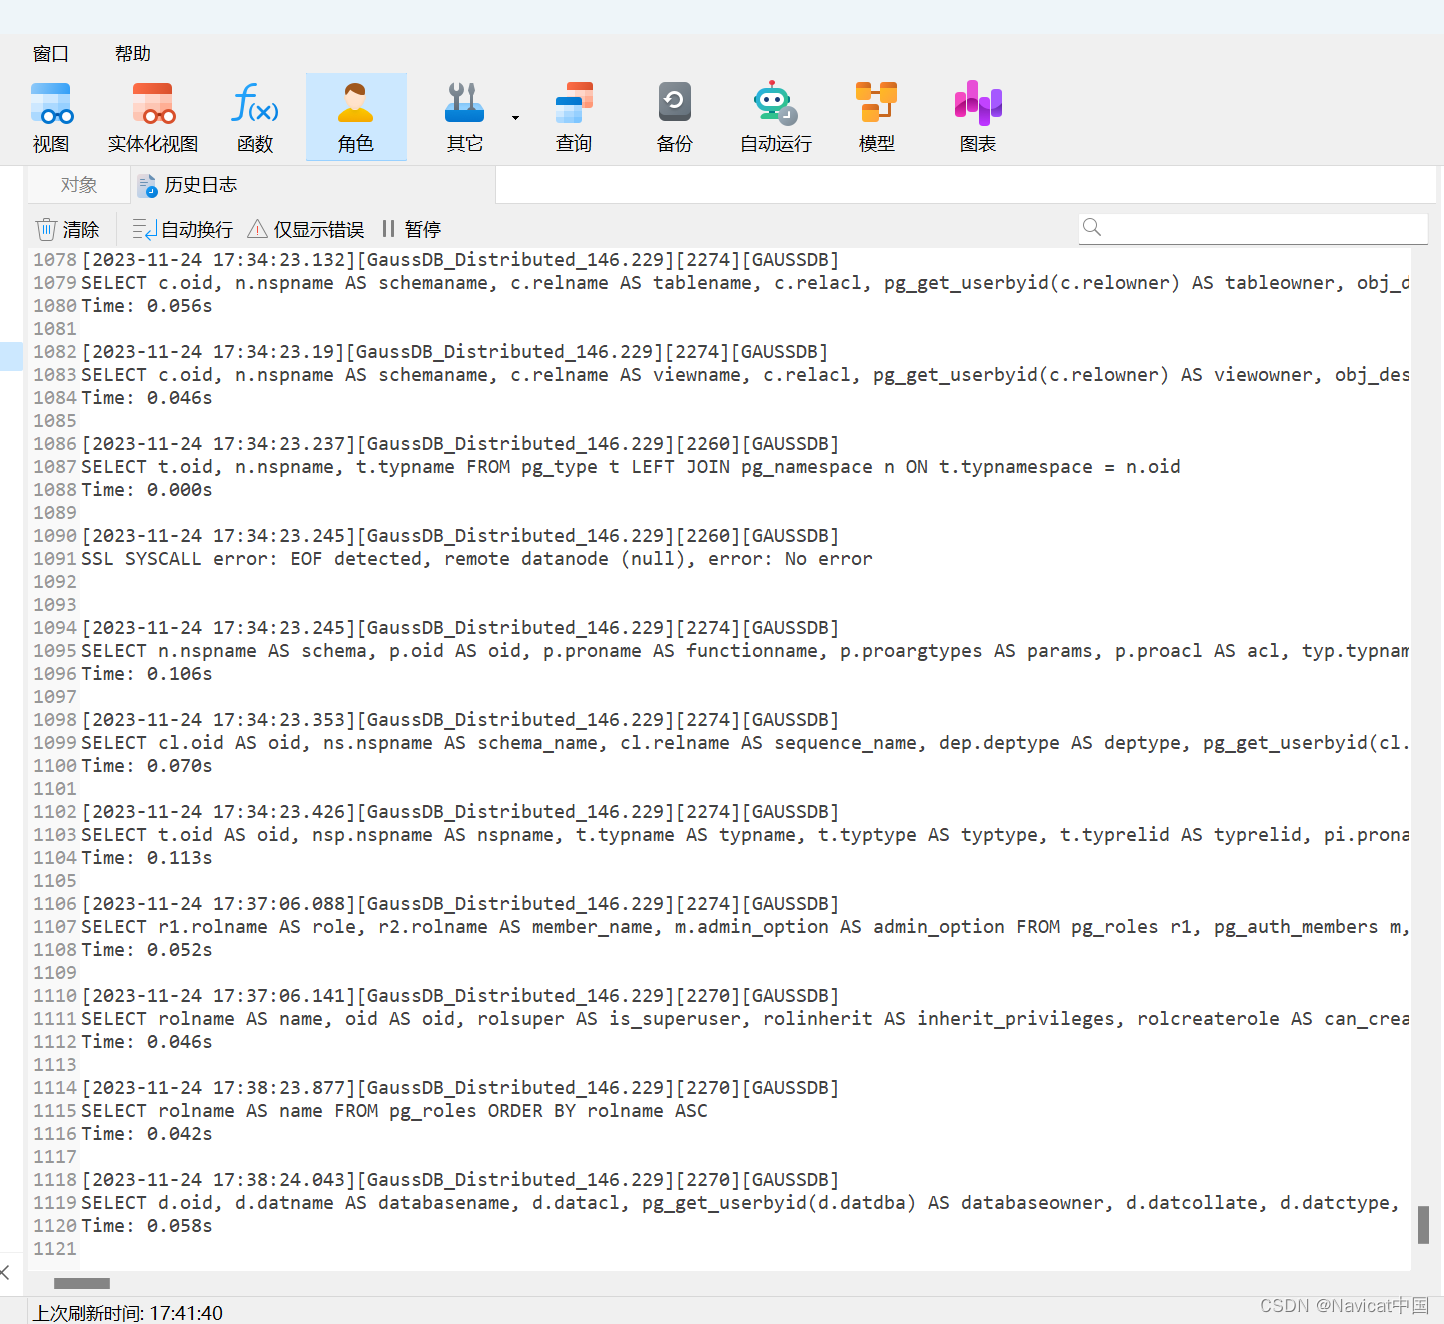Open the 窗口 menu
This screenshot has width=1444, height=1324.
pyautogui.click(x=51, y=54)
